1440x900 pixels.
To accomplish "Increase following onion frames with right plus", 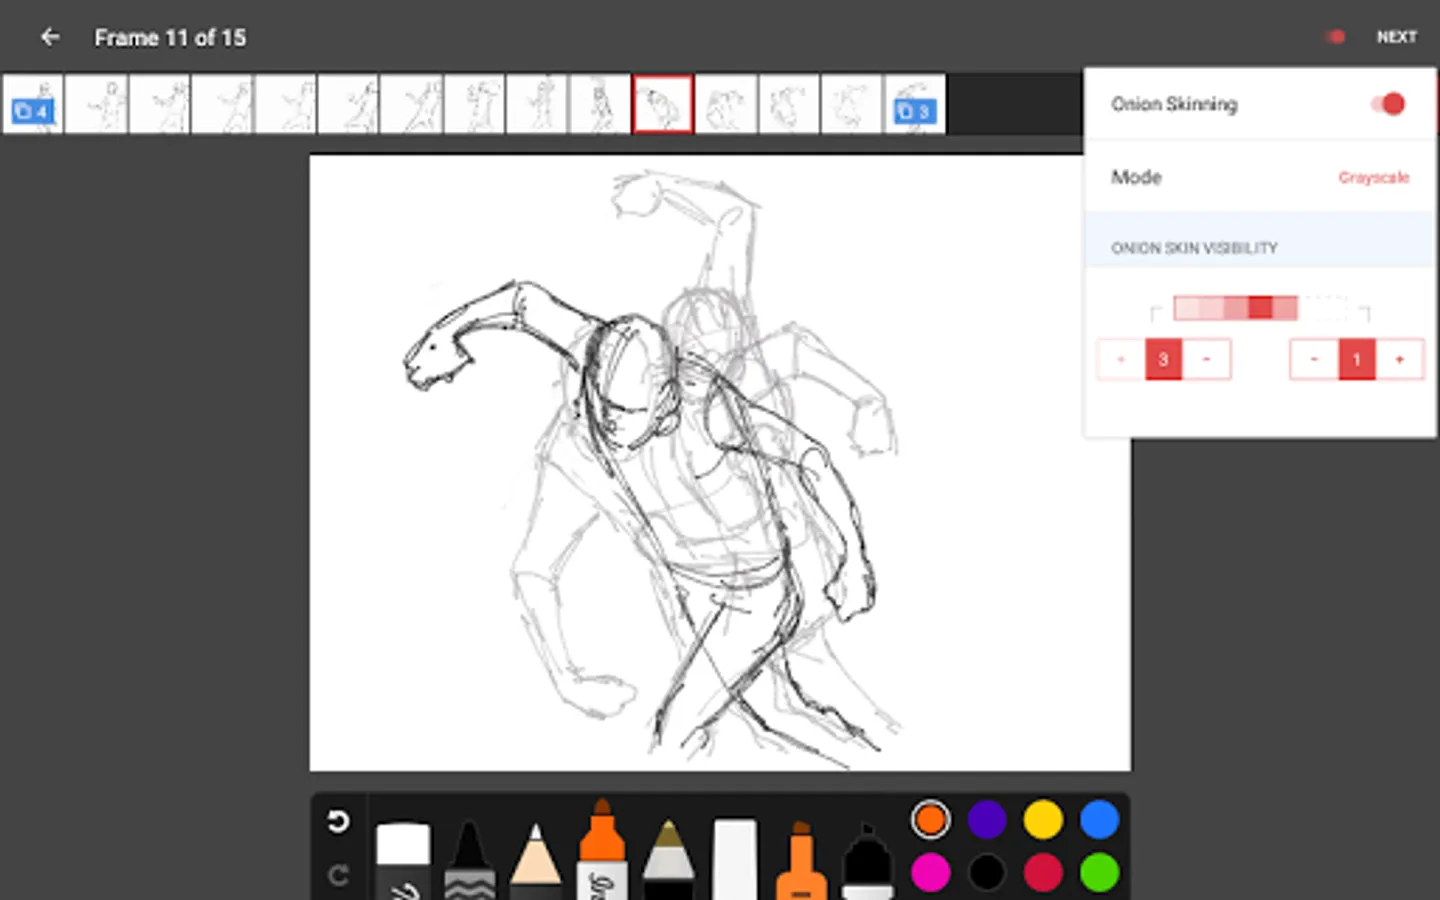I will (1400, 360).
